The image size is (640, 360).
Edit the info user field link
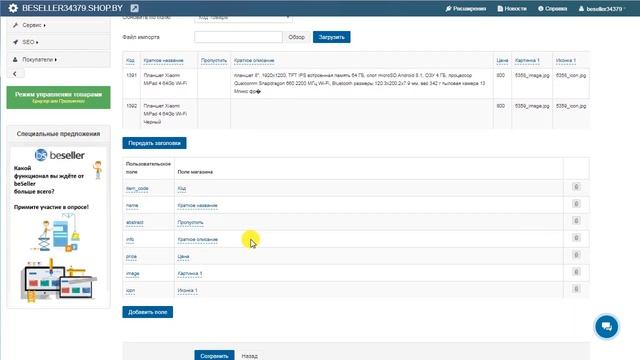coord(130,240)
